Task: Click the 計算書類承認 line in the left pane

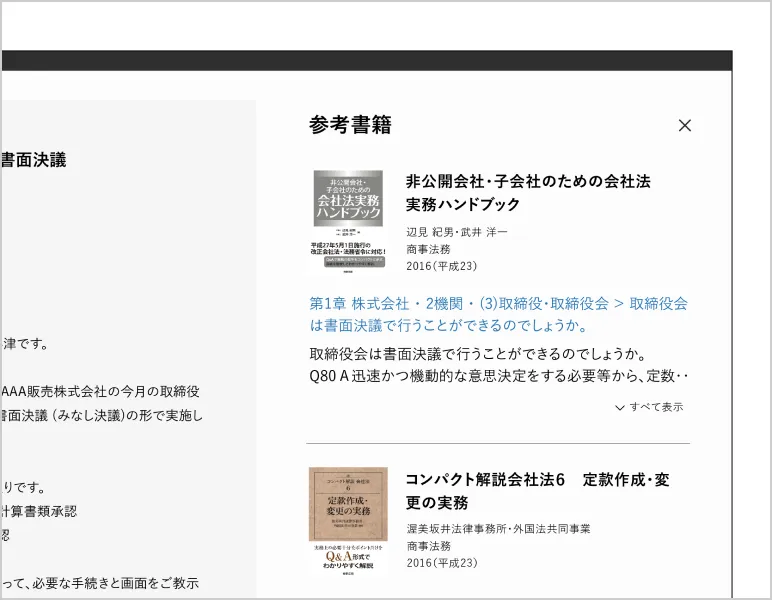Action: tap(39, 511)
